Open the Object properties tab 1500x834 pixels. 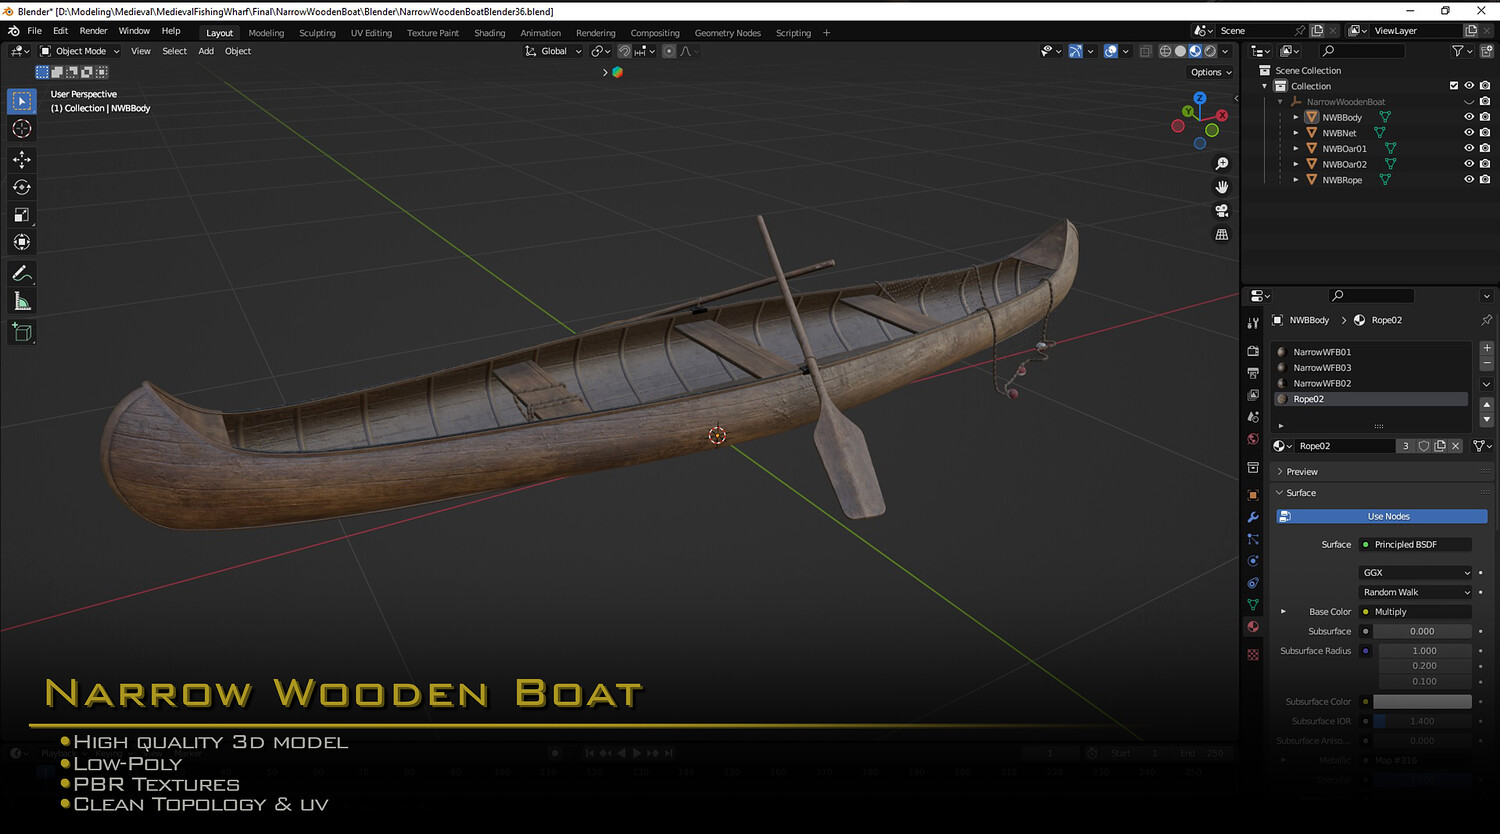[x=1253, y=495]
